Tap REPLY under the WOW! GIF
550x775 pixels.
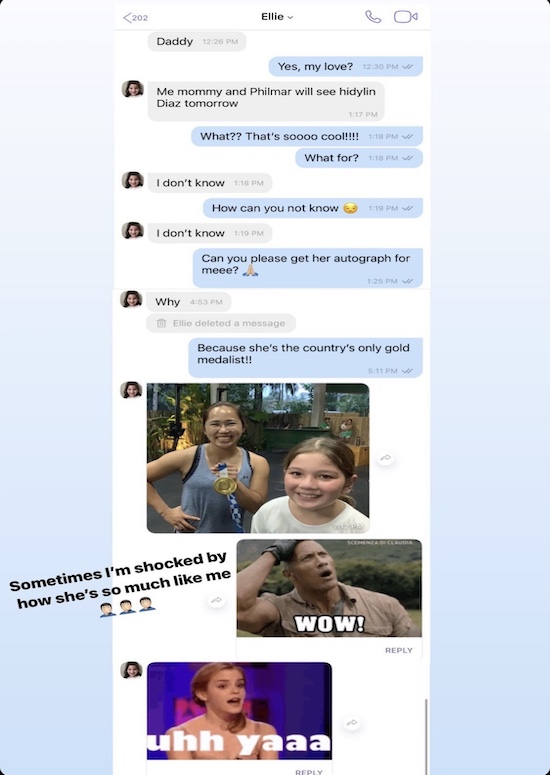click(398, 650)
